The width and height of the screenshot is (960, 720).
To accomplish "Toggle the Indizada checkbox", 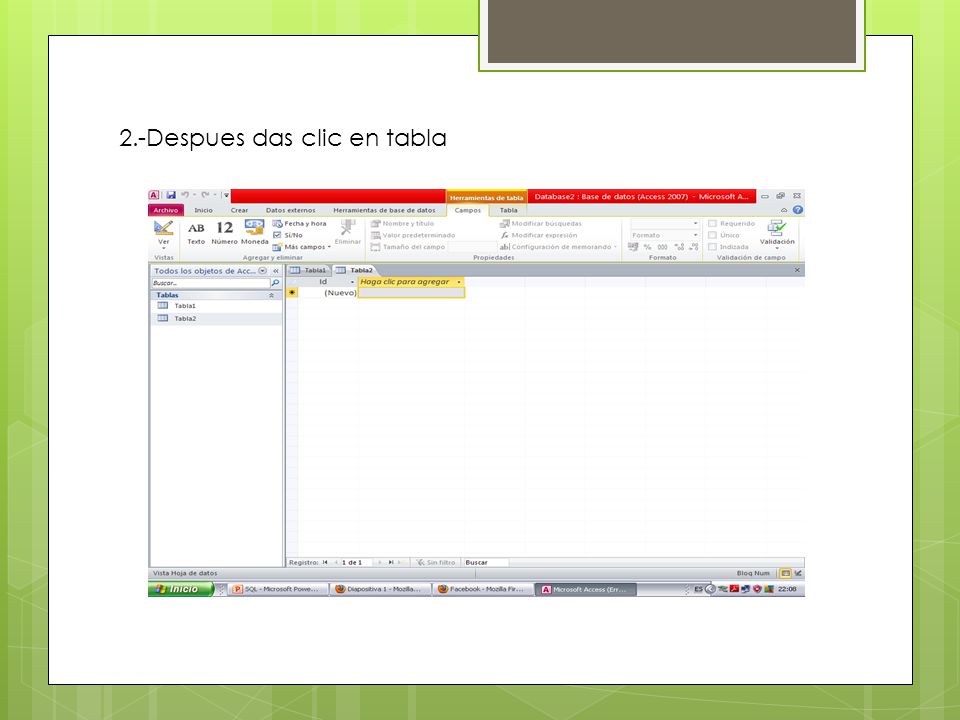I will click(x=712, y=247).
